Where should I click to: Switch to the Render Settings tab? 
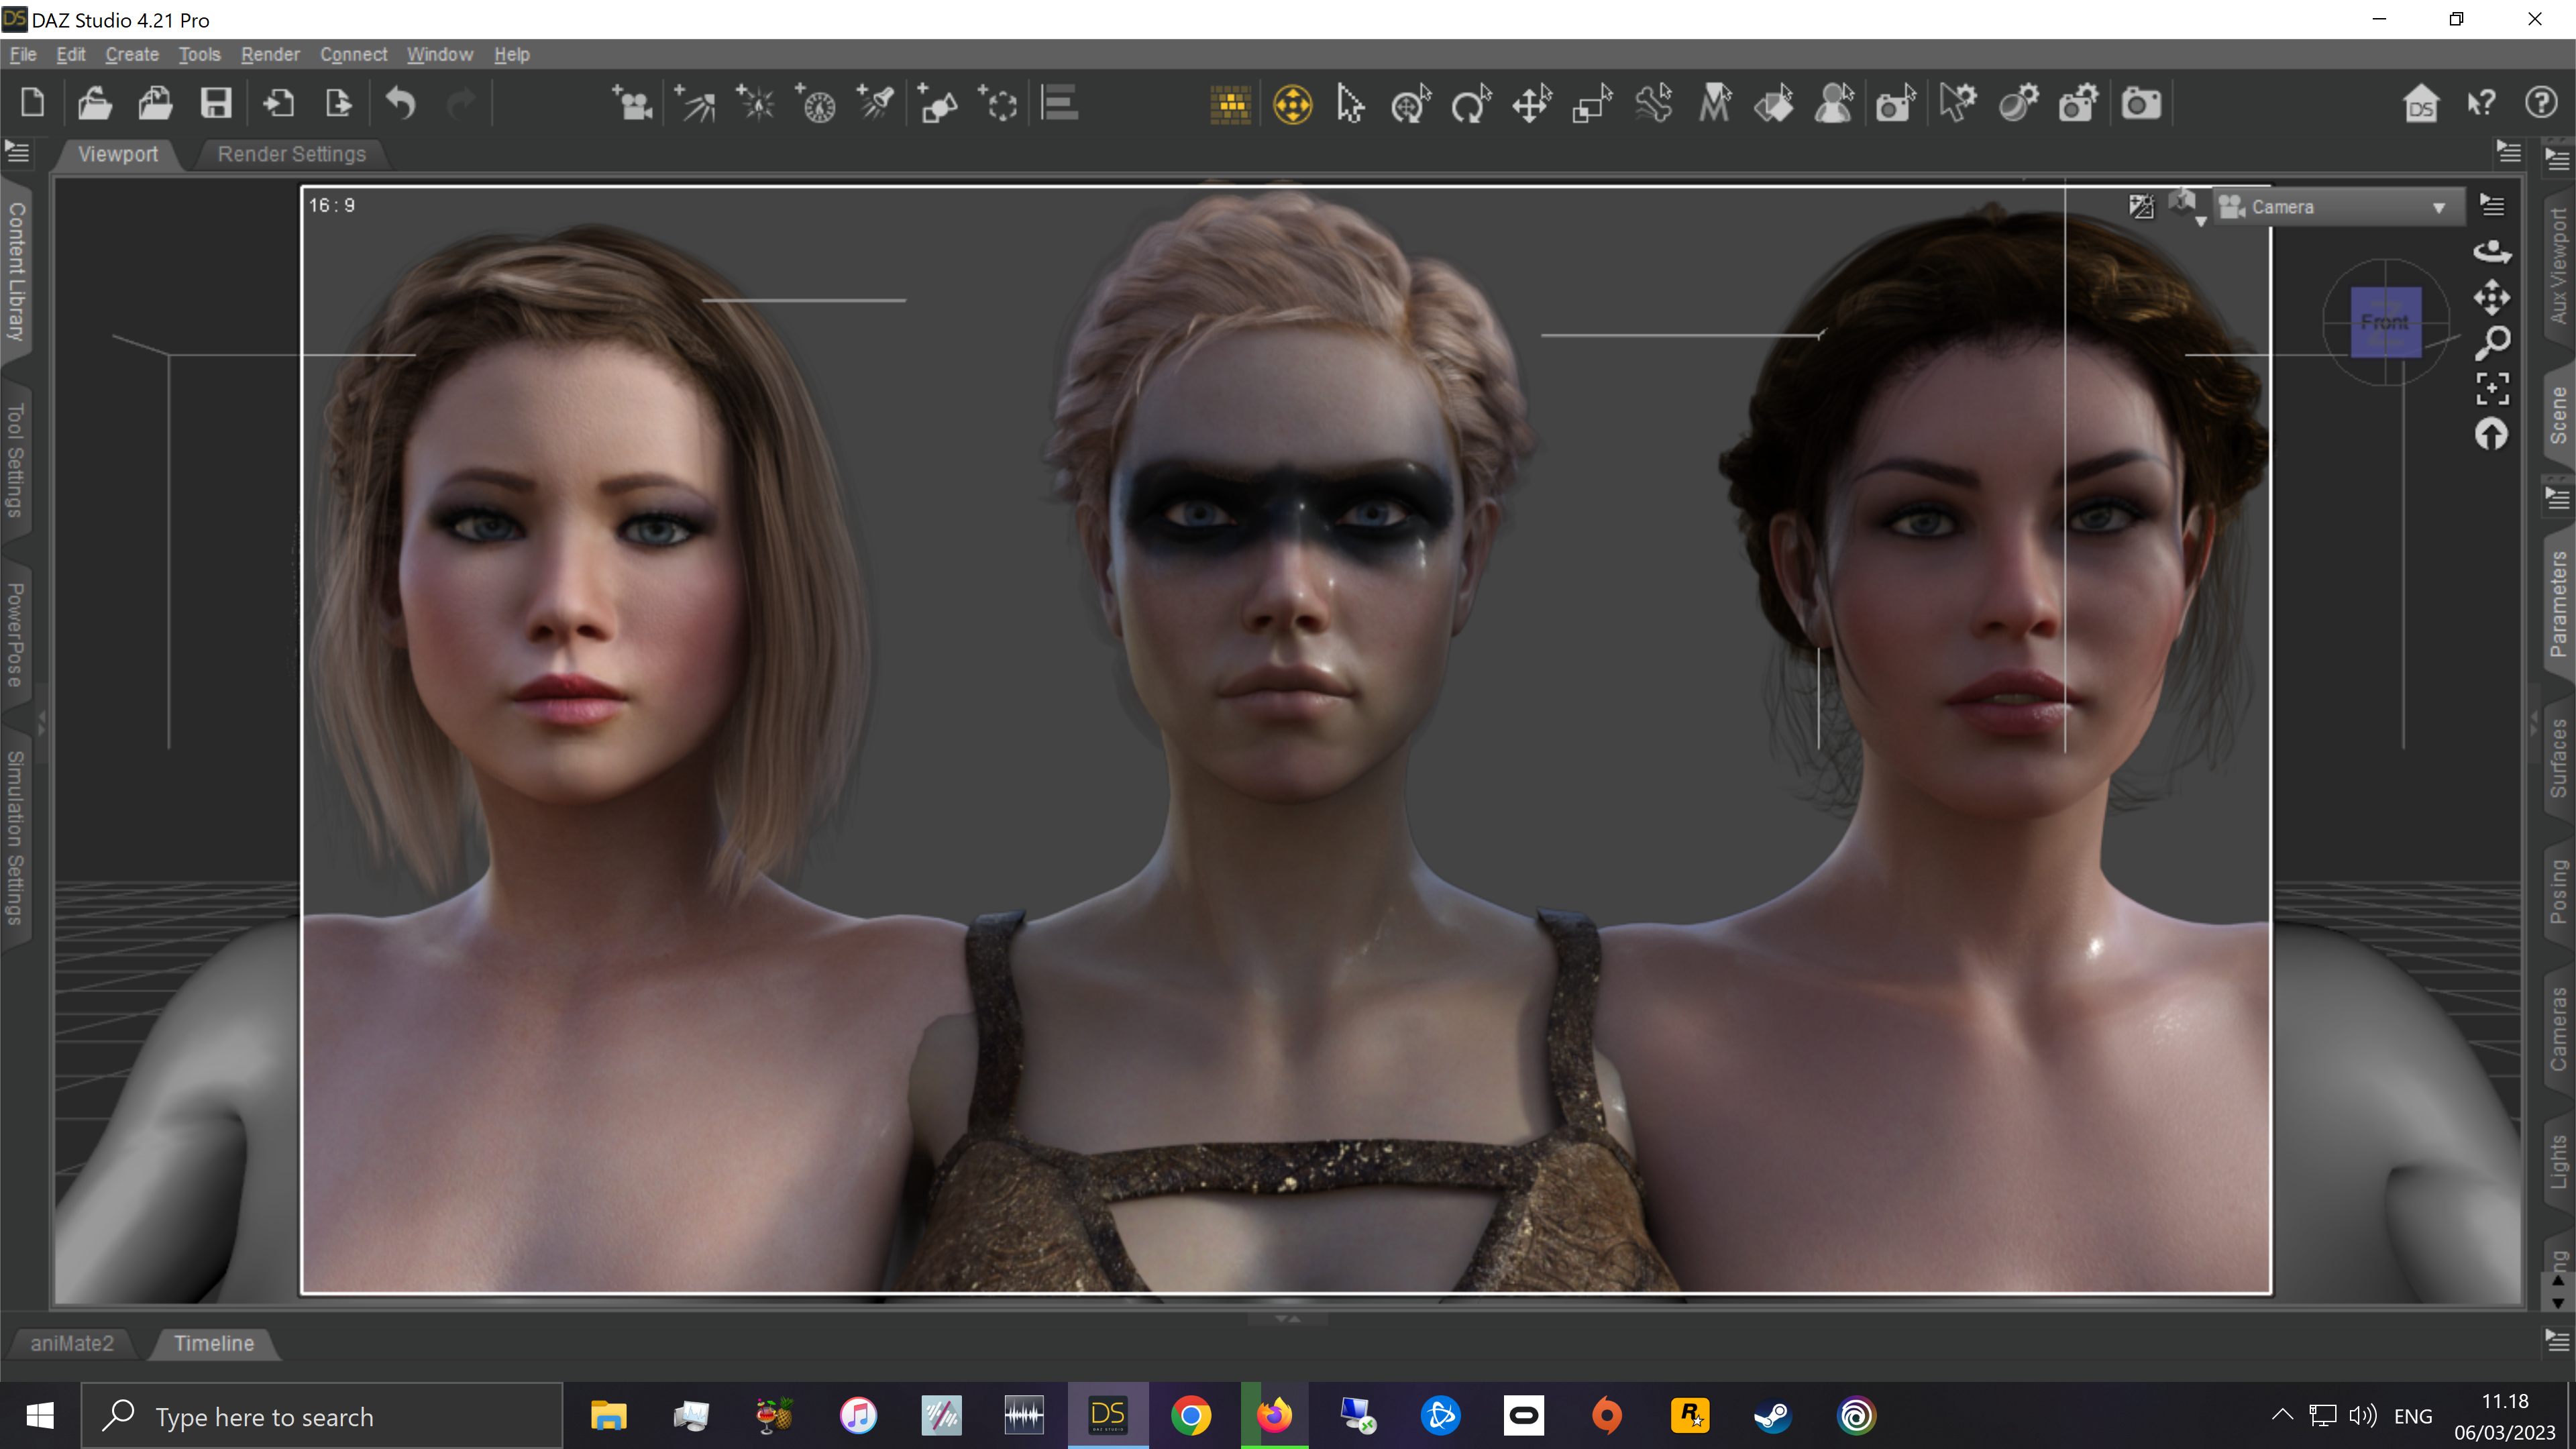[291, 154]
